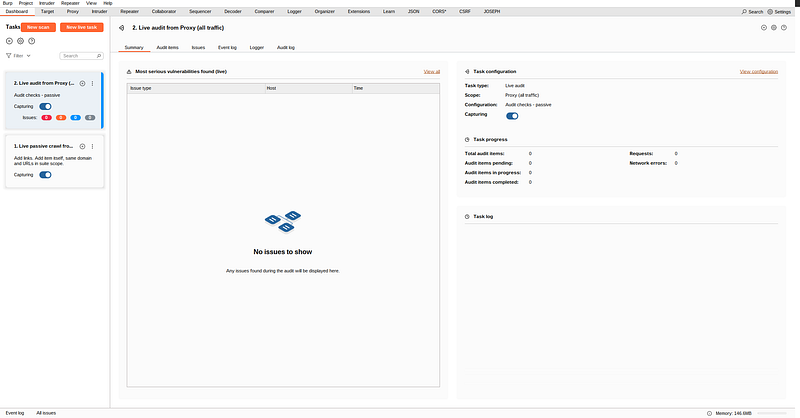The width and height of the screenshot is (800, 418).
Task: Click the magnifier icon inside the Tasks search box
Action: [99, 56]
